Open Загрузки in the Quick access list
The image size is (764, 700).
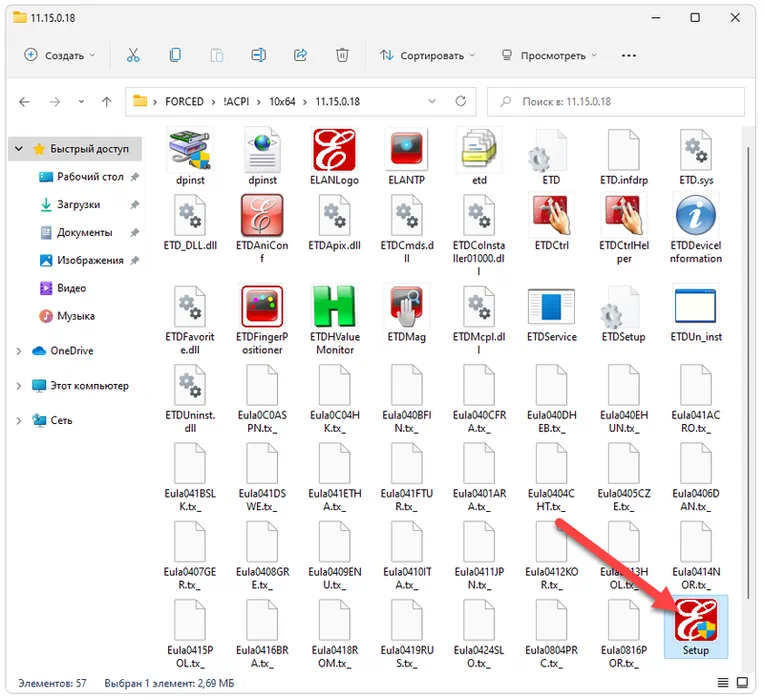click(x=78, y=204)
